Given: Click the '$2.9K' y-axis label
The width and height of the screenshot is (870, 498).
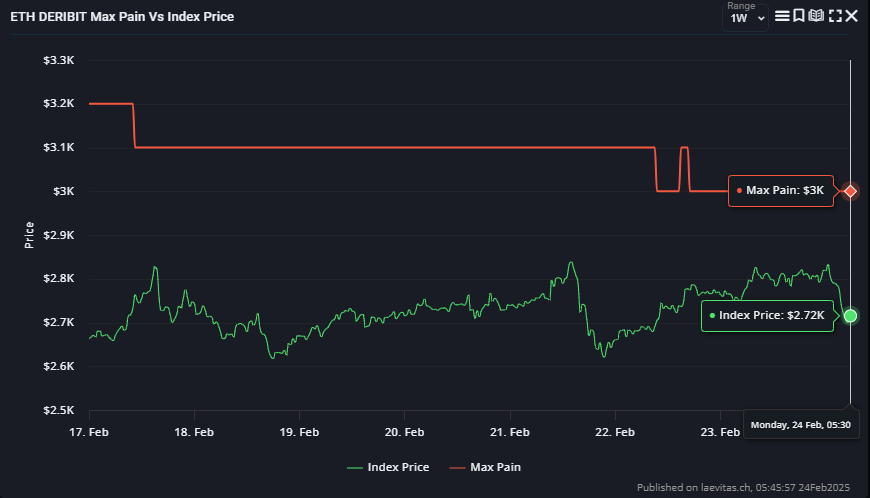Looking at the screenshot, I should click(x=59, y=235).
